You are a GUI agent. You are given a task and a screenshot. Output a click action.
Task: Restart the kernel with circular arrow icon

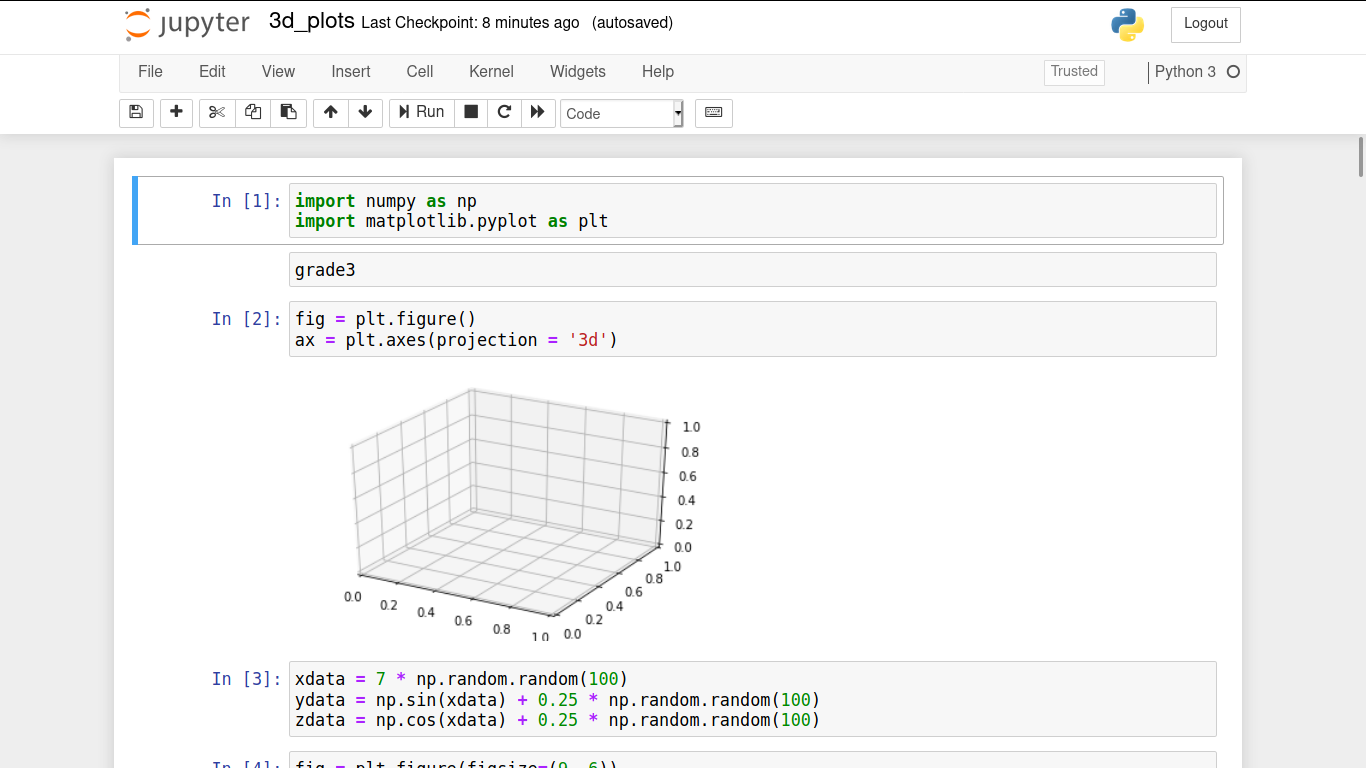coord(504,113)
